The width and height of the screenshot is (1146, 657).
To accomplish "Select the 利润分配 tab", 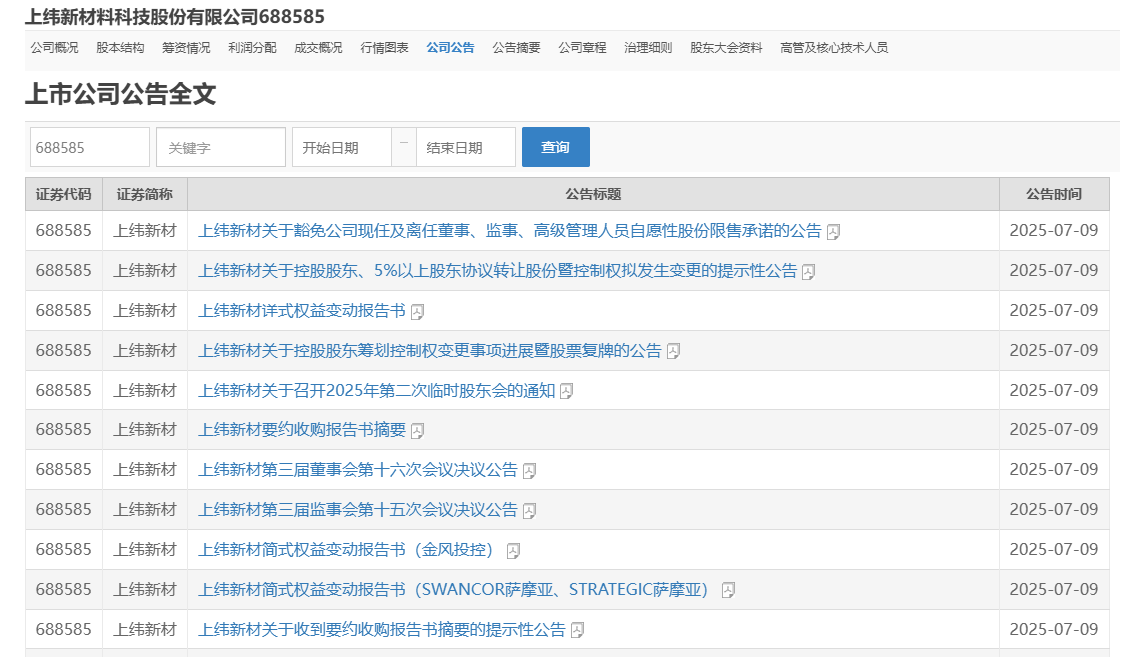I will click(252, 47).
